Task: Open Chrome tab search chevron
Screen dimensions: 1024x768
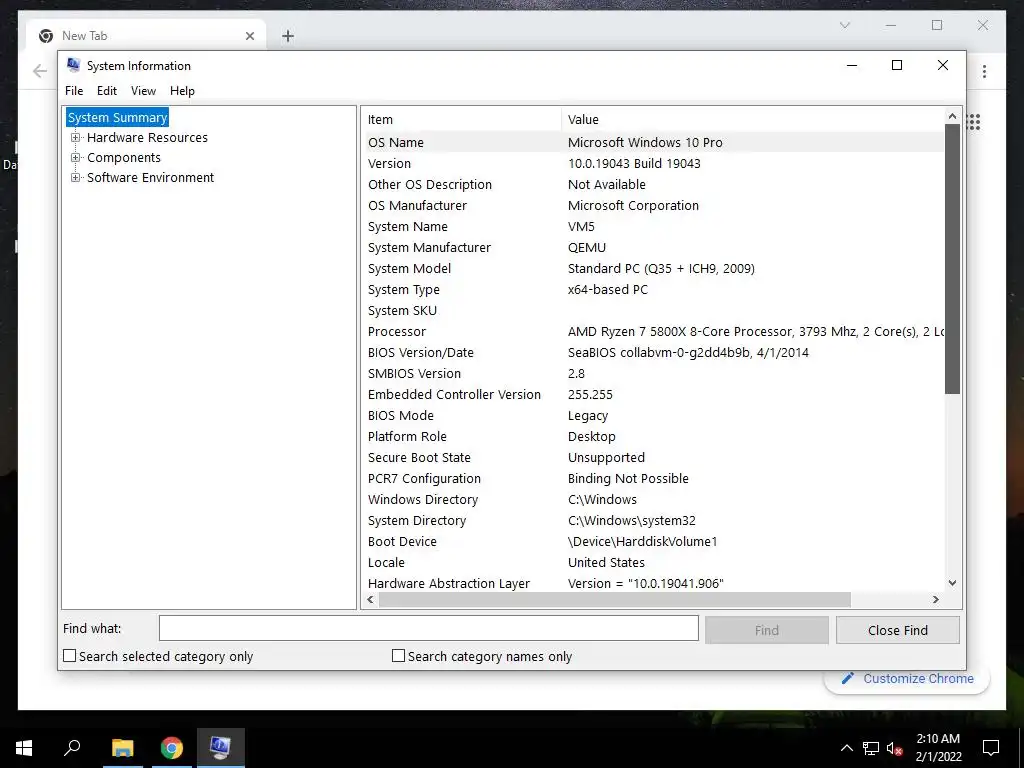Action: (x=845, y=25)
